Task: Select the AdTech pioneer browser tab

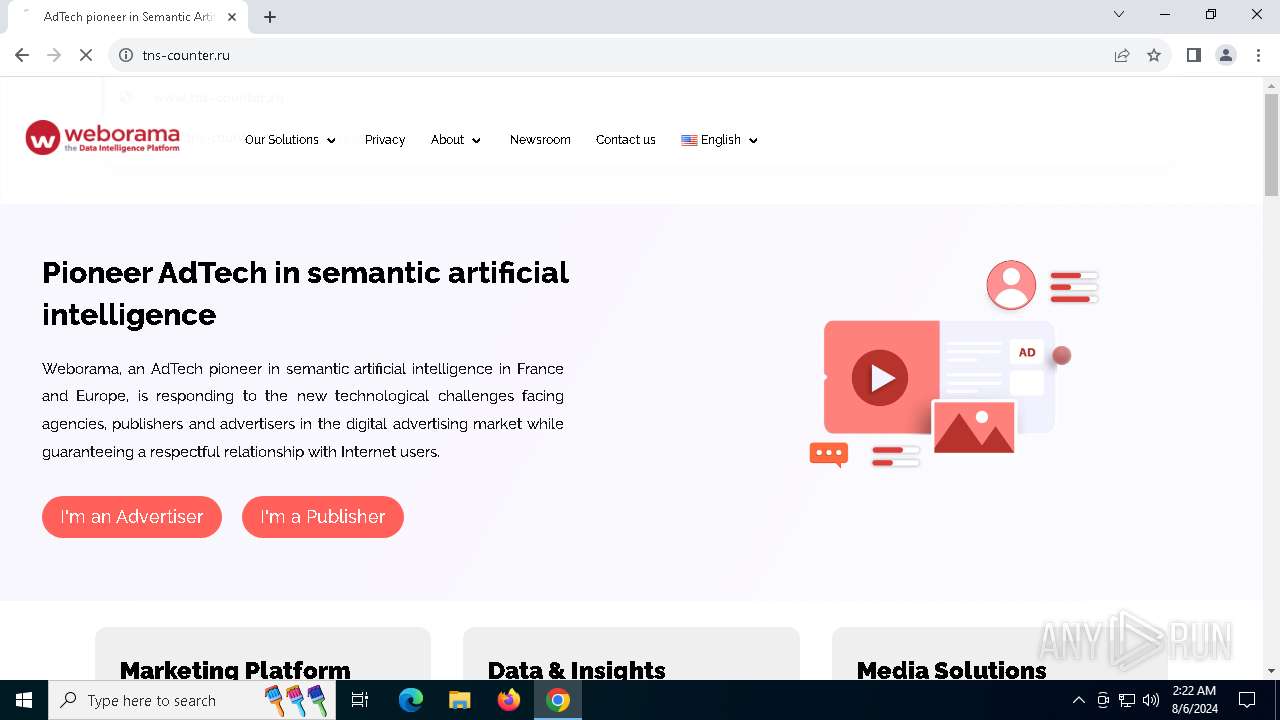Action: pyautogui.click(x=128, y=17)
